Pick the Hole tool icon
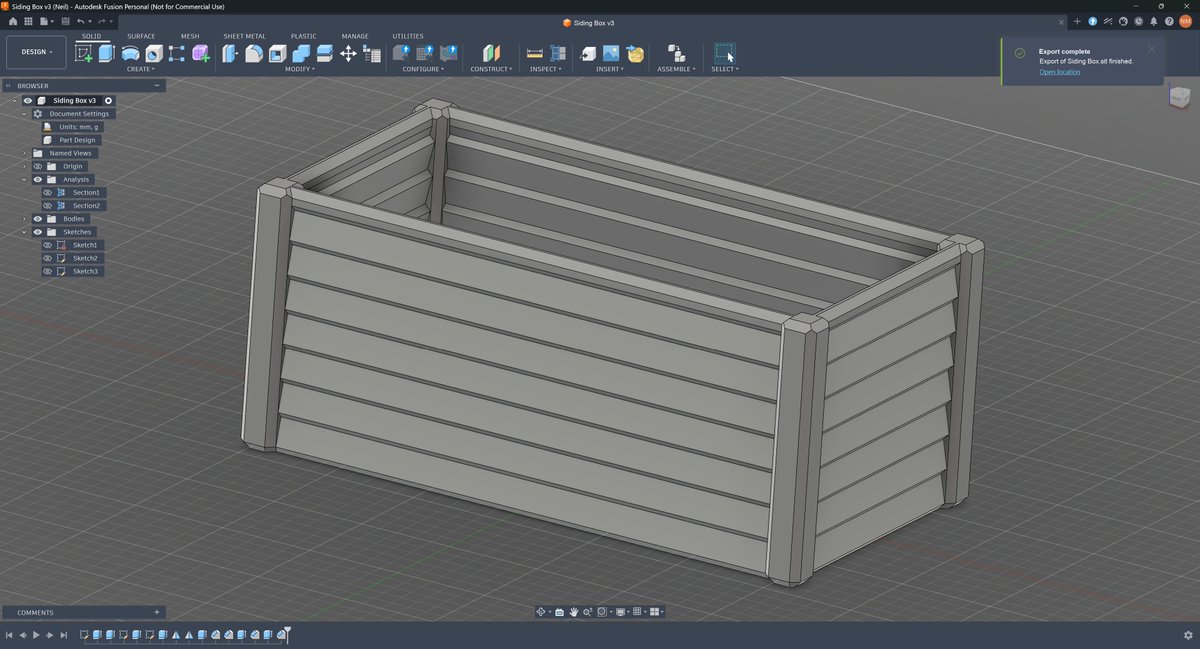 click(154, 54)
